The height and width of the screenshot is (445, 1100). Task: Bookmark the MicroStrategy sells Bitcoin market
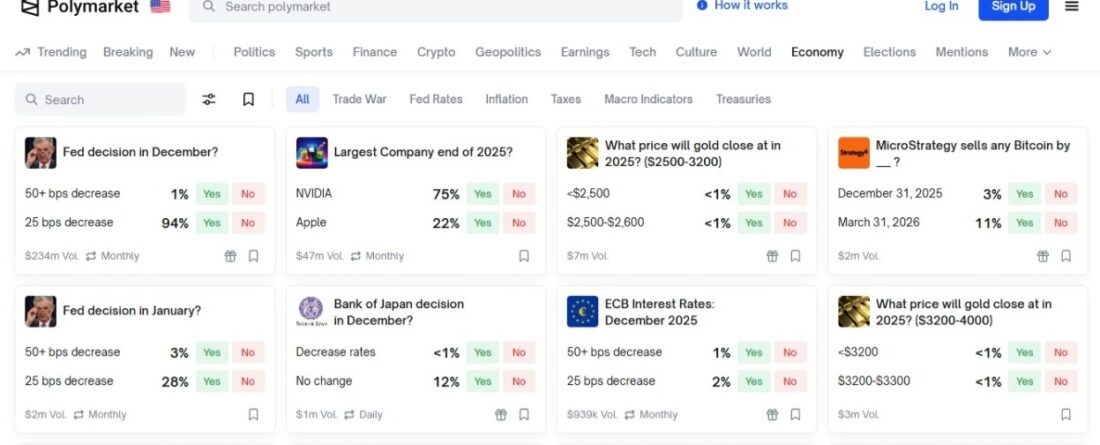tap(1066, 256)
